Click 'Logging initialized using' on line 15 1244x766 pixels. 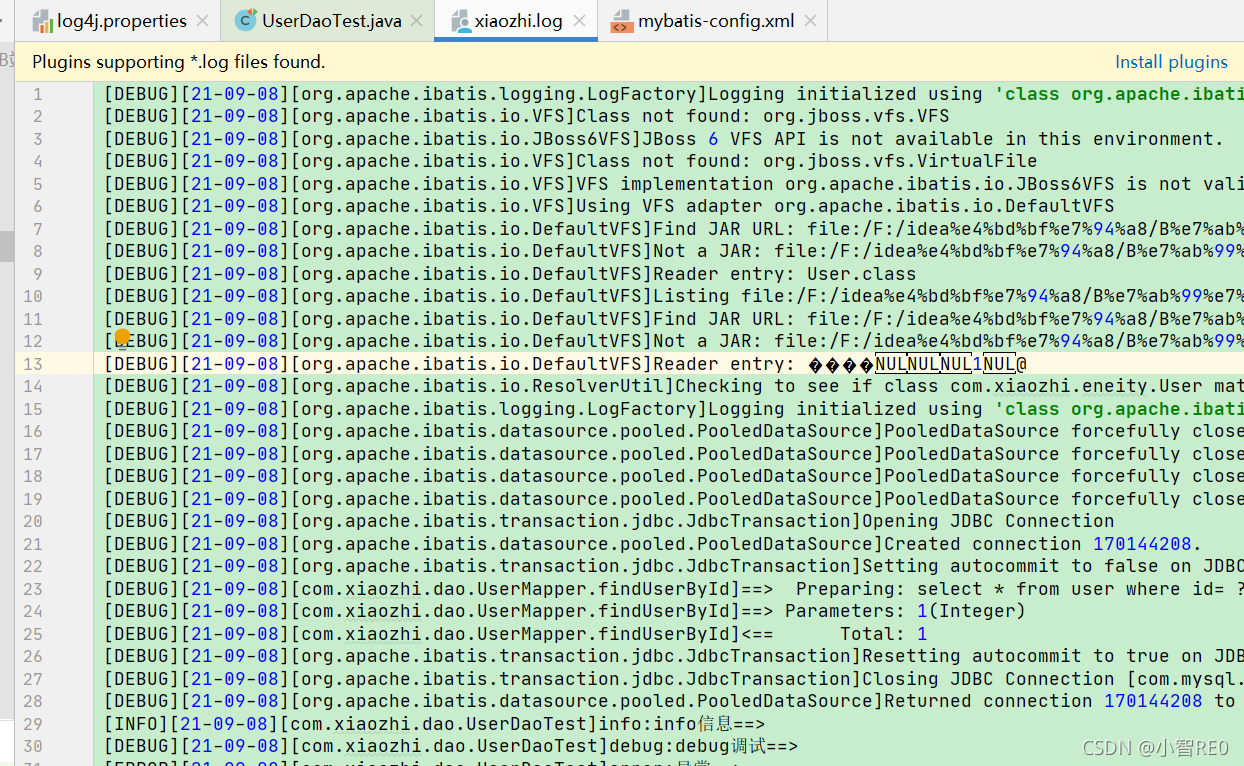click(x=845, y=409)
